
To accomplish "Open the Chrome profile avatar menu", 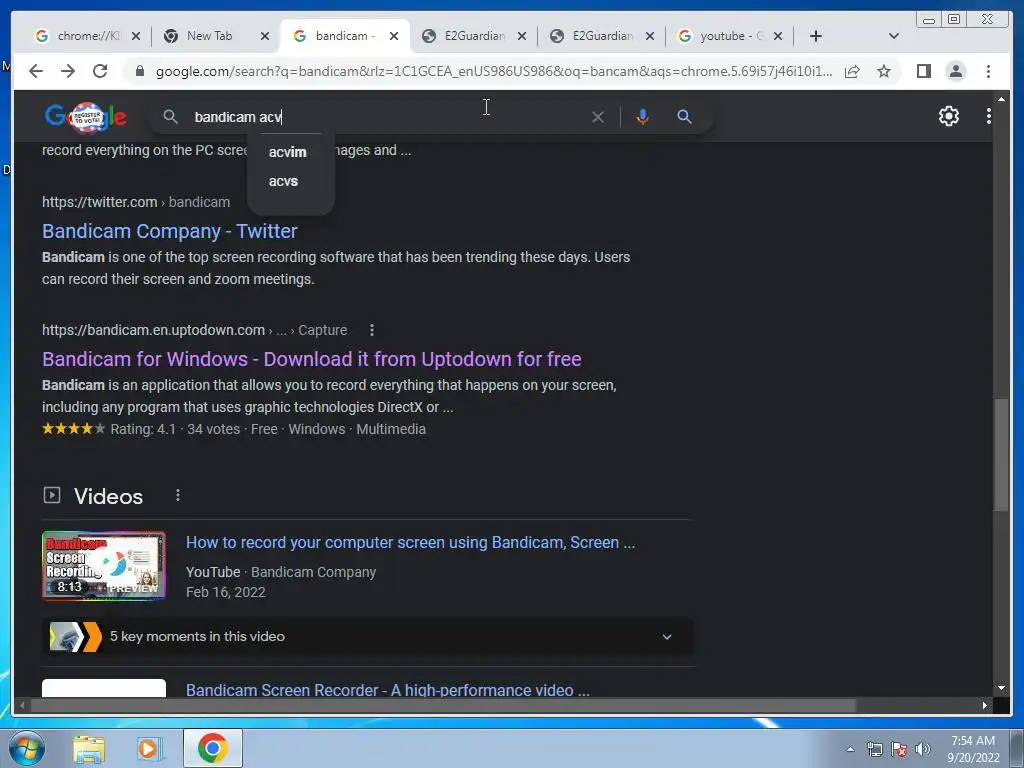I will tap(955, 71).
